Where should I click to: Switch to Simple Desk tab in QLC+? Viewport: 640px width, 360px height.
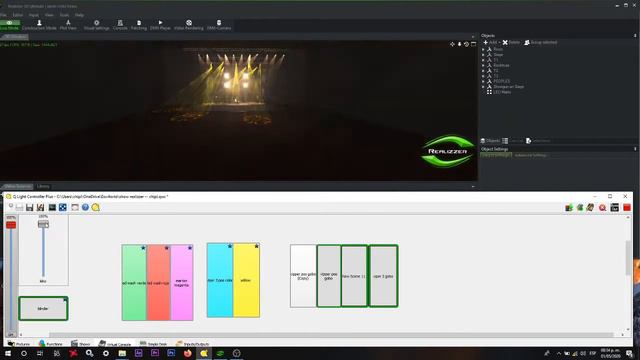click(x=153, y=344)
